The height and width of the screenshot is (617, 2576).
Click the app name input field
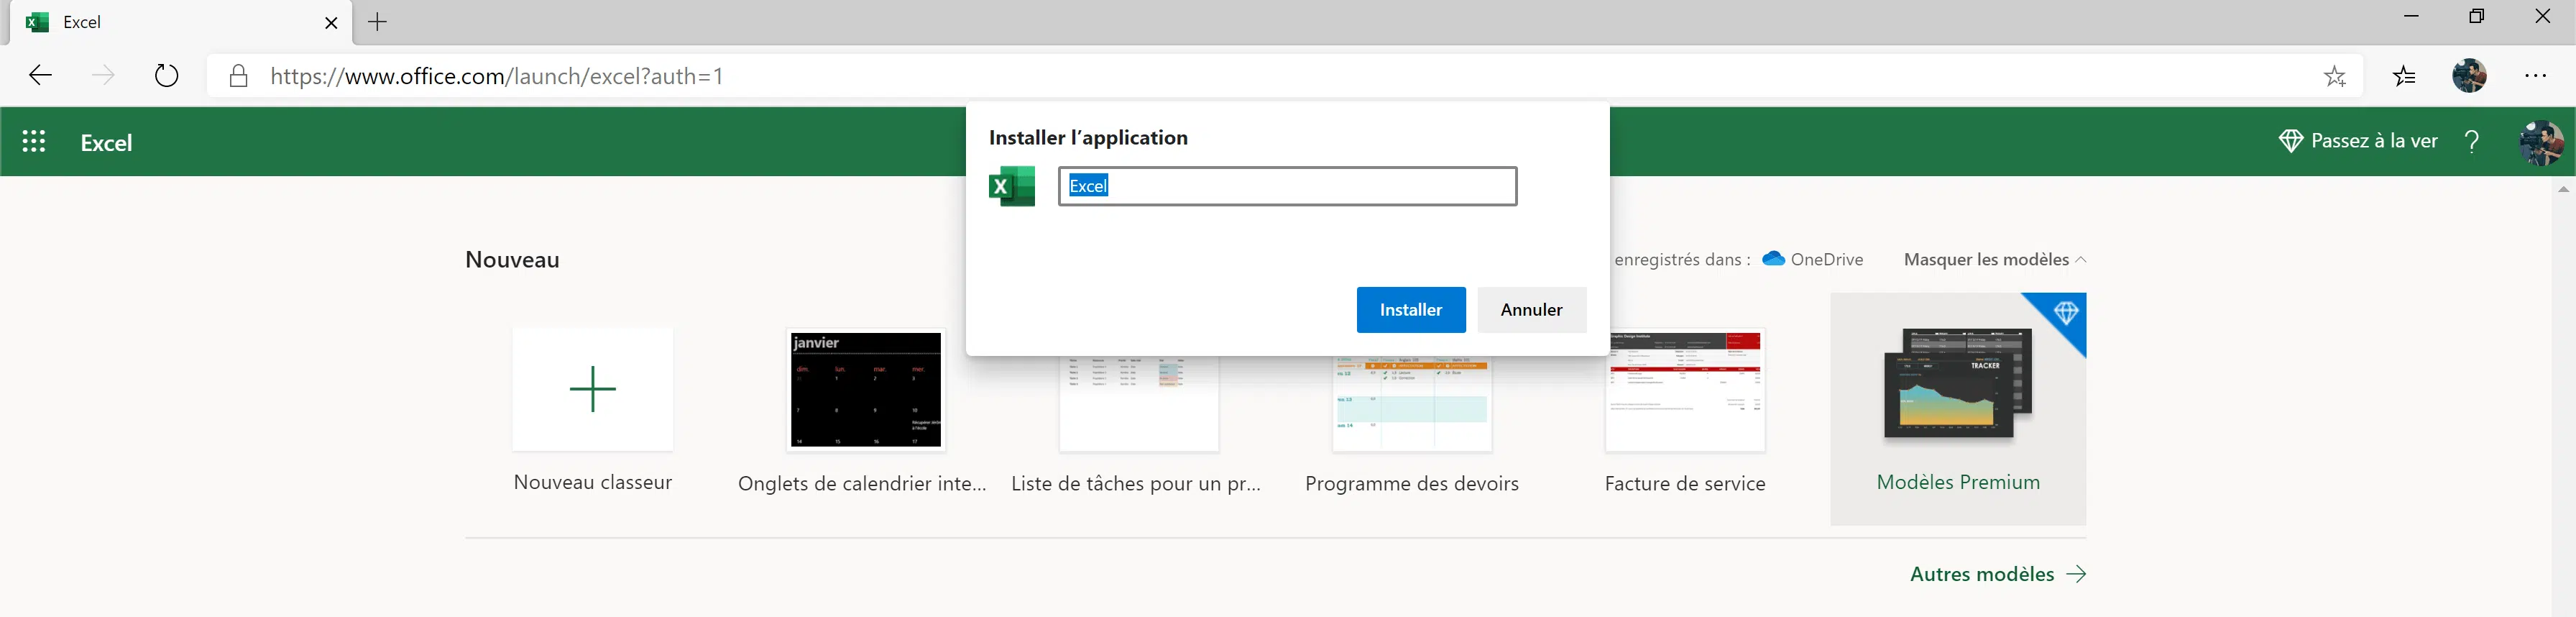(1287, 186)
